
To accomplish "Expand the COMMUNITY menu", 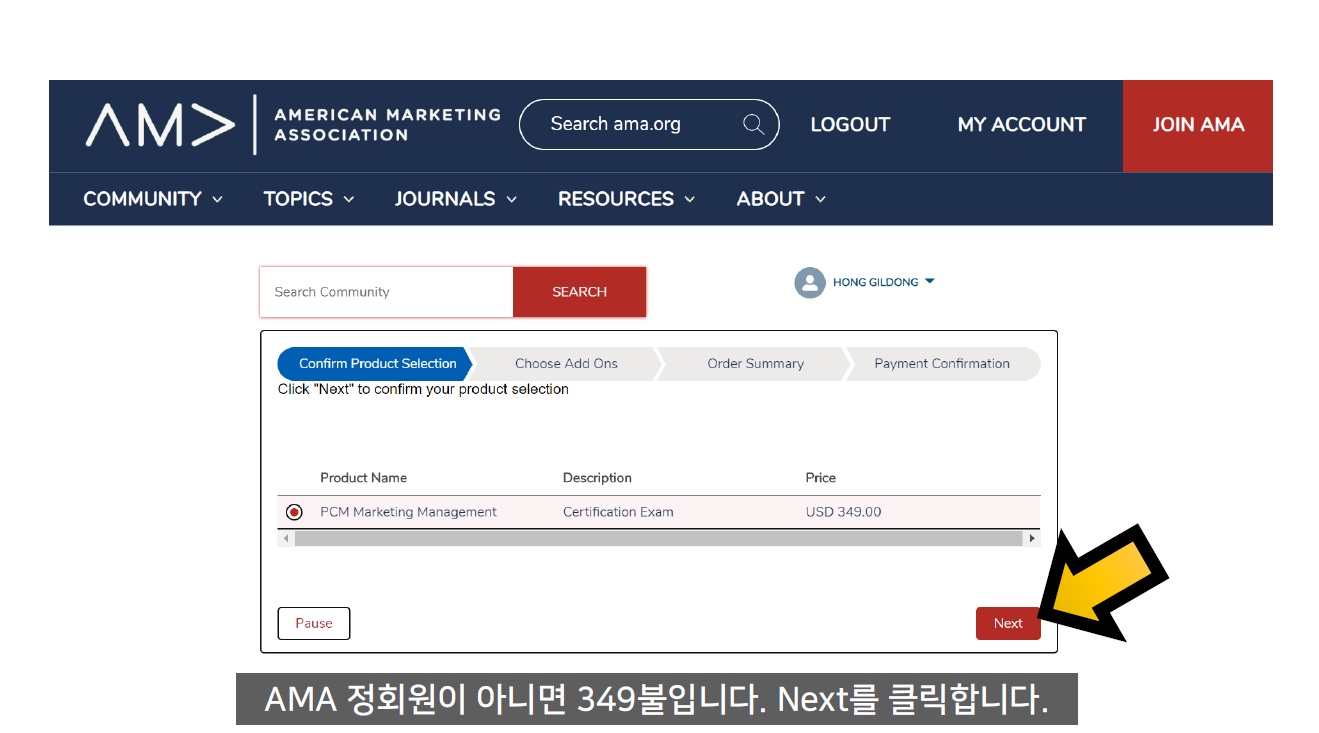I will (x=153, y=199).
